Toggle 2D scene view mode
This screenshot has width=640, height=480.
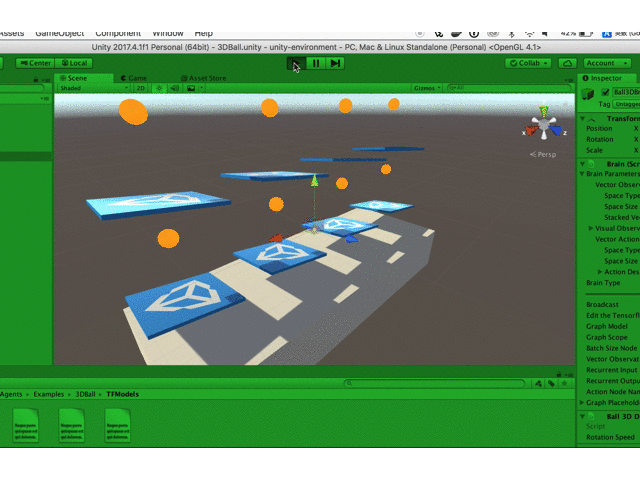pos(140,88)
